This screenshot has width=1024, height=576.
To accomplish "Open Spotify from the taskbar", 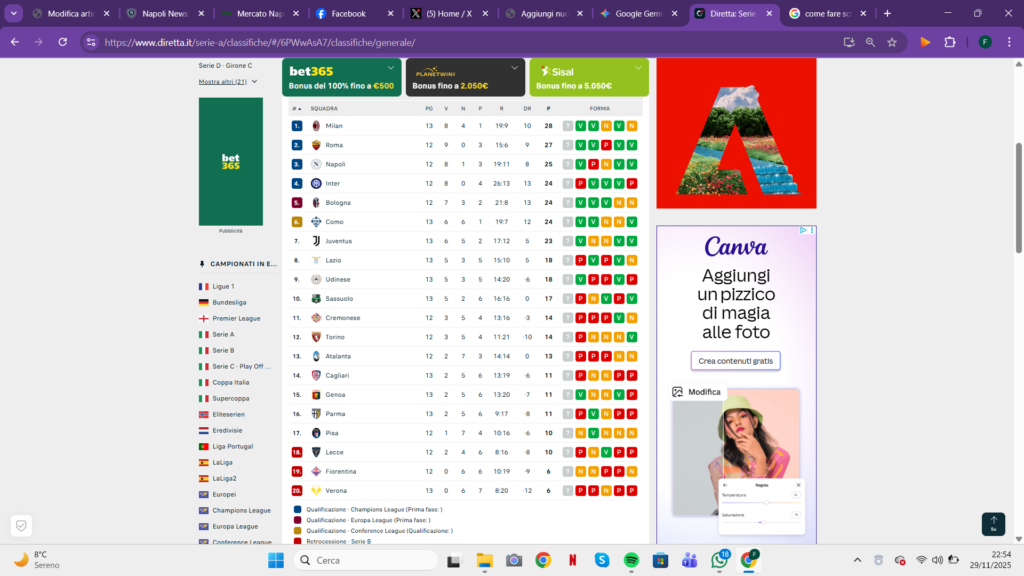I will 631,560.
